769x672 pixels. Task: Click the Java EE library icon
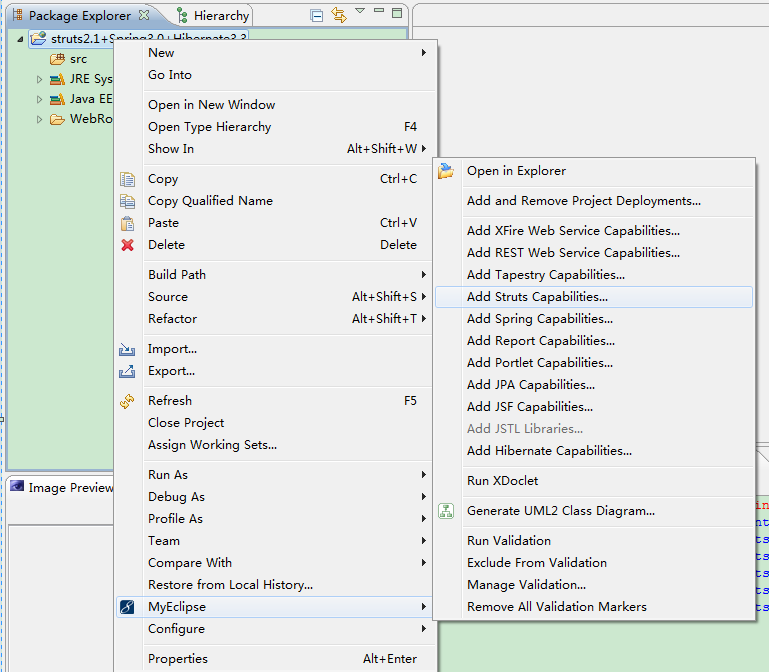57,100
